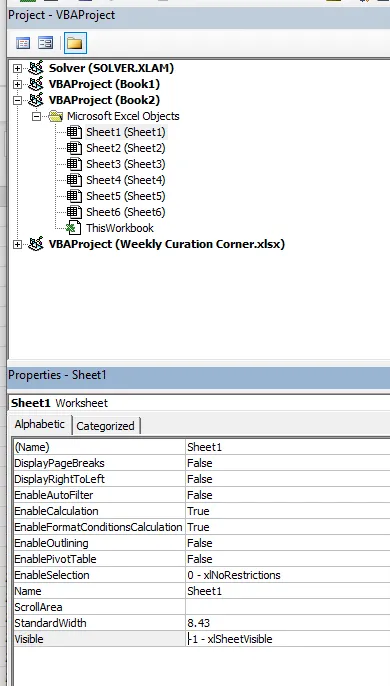Screen dimensions: 390x686
Task: Expand the VBAProject (Book1) node
Action: (x=17, y=84)
